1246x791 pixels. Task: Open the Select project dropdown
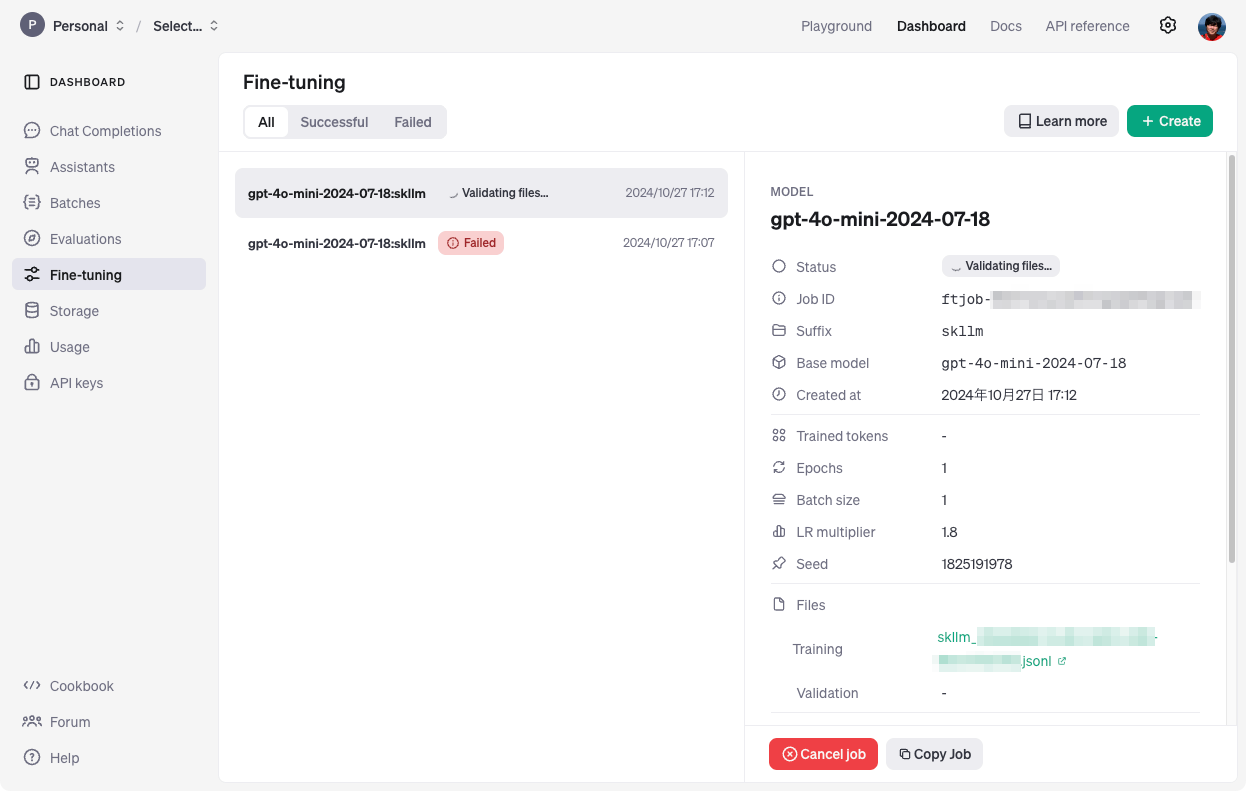point(185,26)
